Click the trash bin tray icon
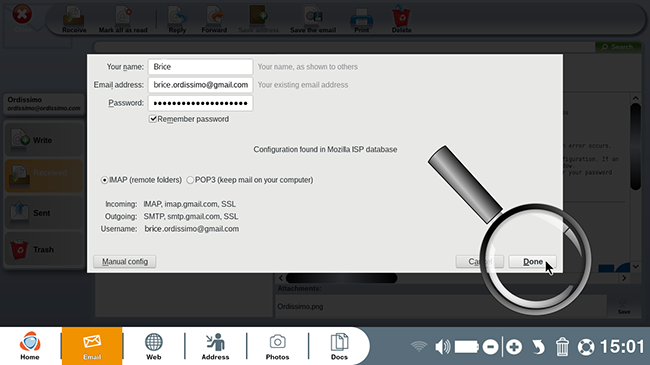 pos(562,346)
